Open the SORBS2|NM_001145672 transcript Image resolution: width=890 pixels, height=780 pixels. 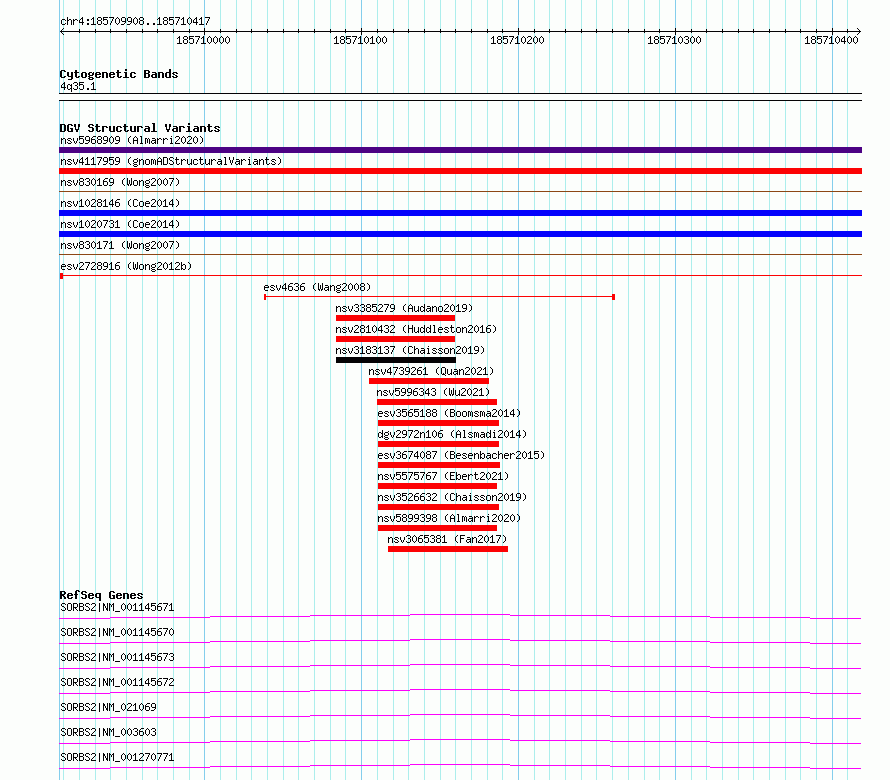tap(117, 682)
